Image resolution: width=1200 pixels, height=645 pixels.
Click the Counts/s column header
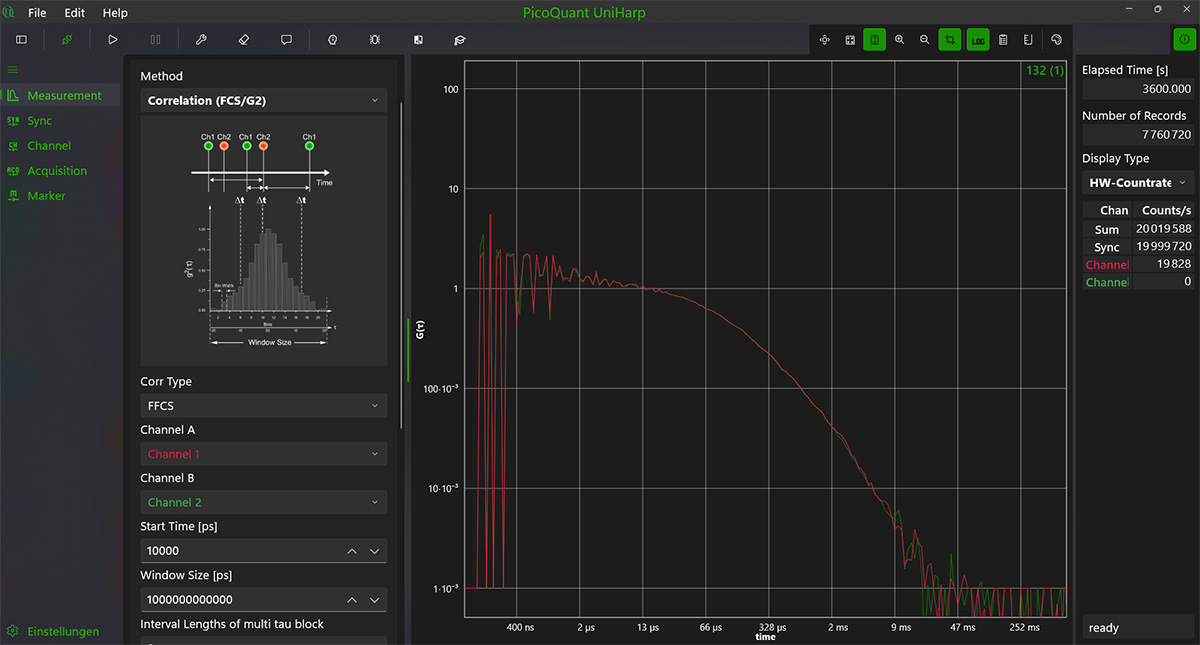pyautogui.click(x=1166, y=210)
